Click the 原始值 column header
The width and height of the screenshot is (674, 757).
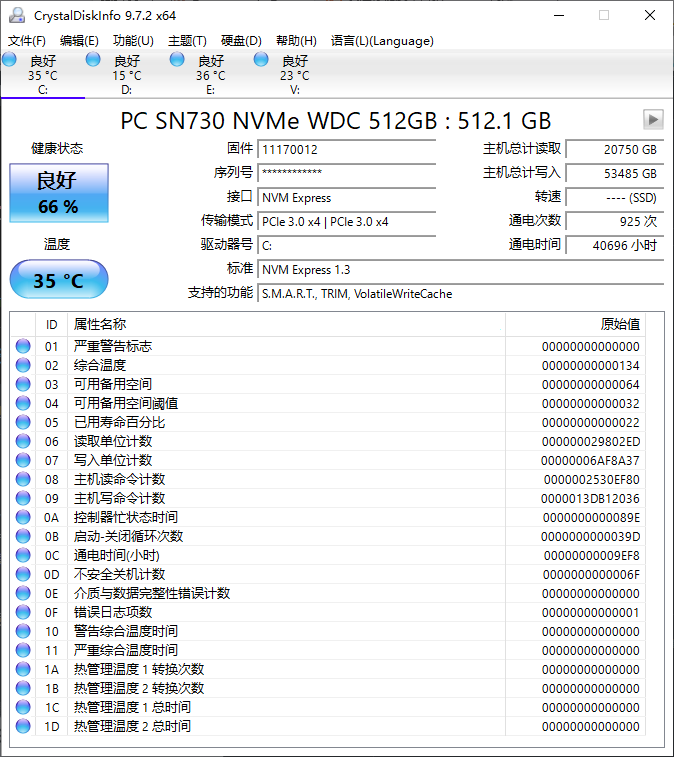pos(576,324)
